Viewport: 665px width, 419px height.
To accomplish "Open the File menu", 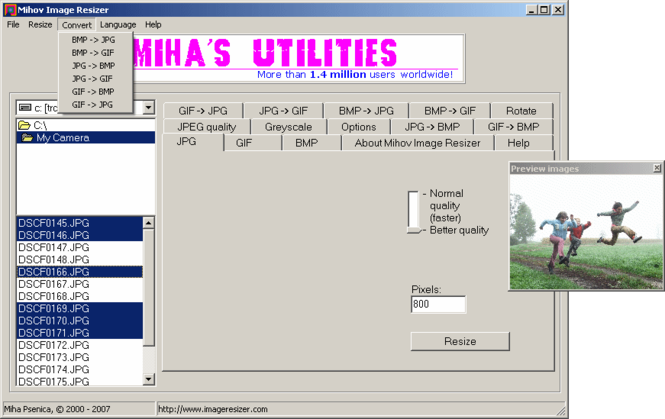I will [x=13, y=25].
